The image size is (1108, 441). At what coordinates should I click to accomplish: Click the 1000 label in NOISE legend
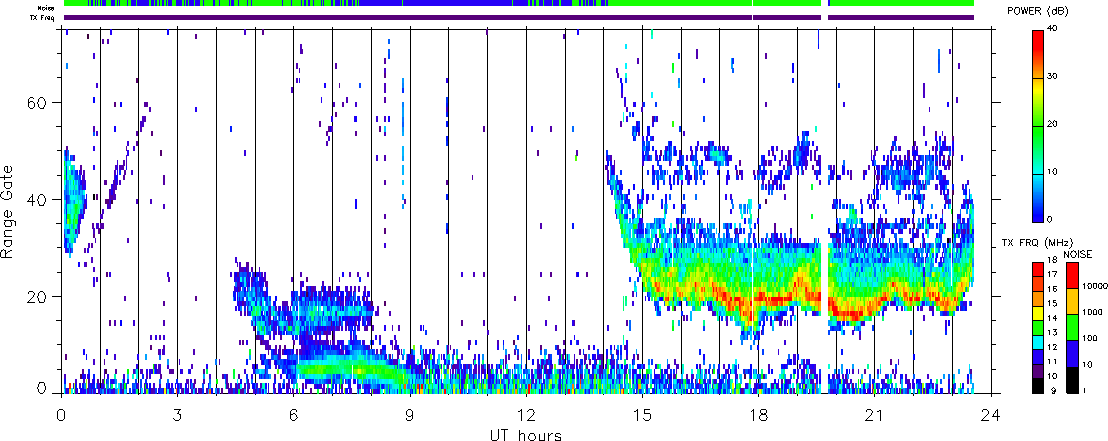tap(1092, 312)
